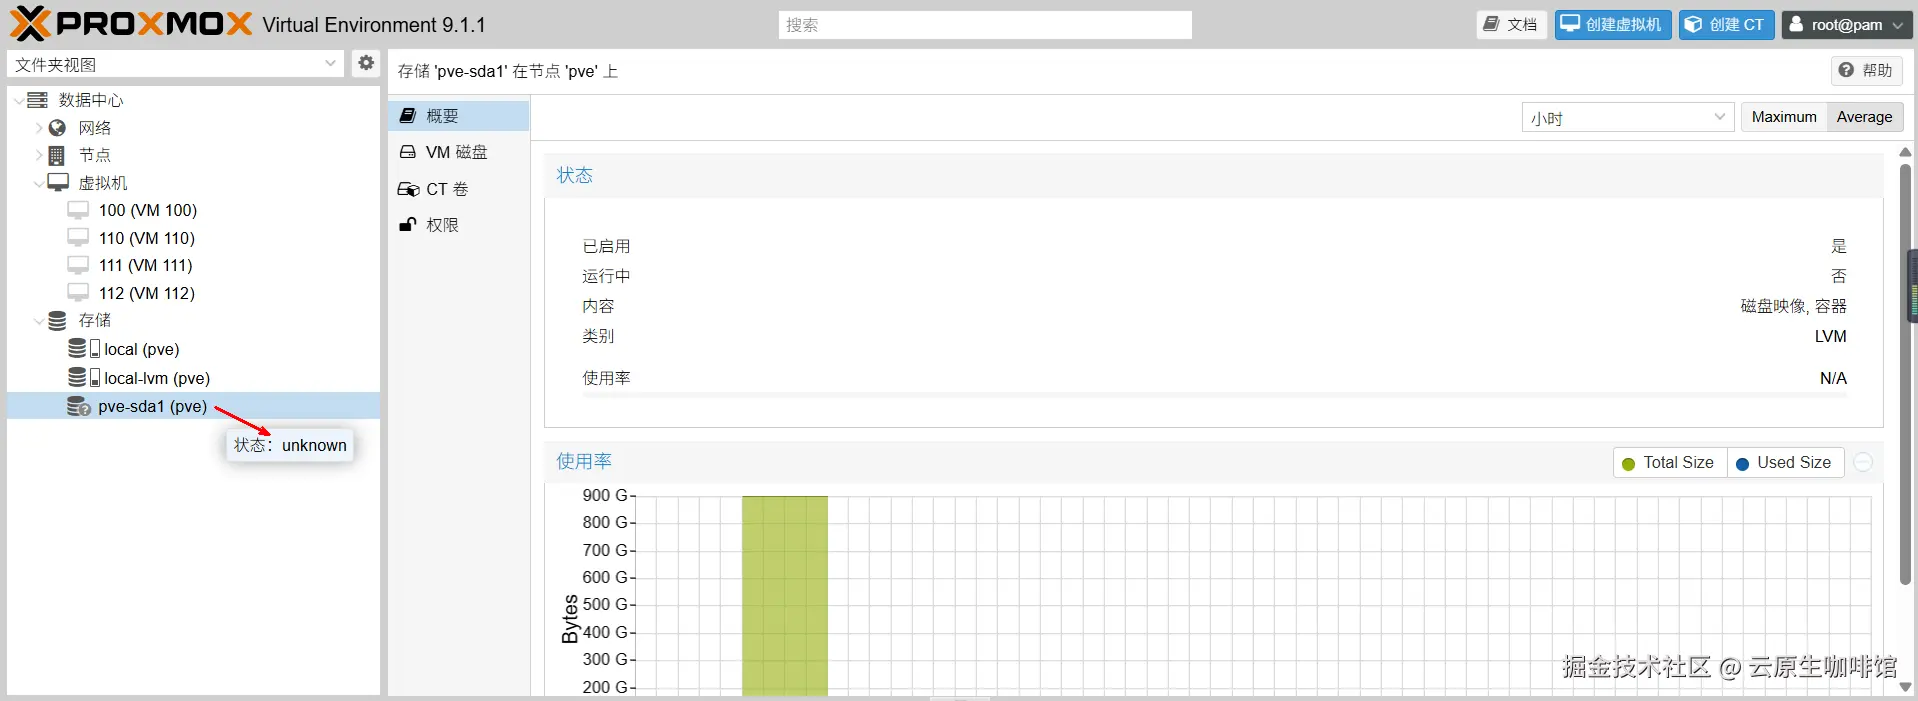1918x701 pixels.
Task: Click the 状态 panel heading
Action: (574, 175)
